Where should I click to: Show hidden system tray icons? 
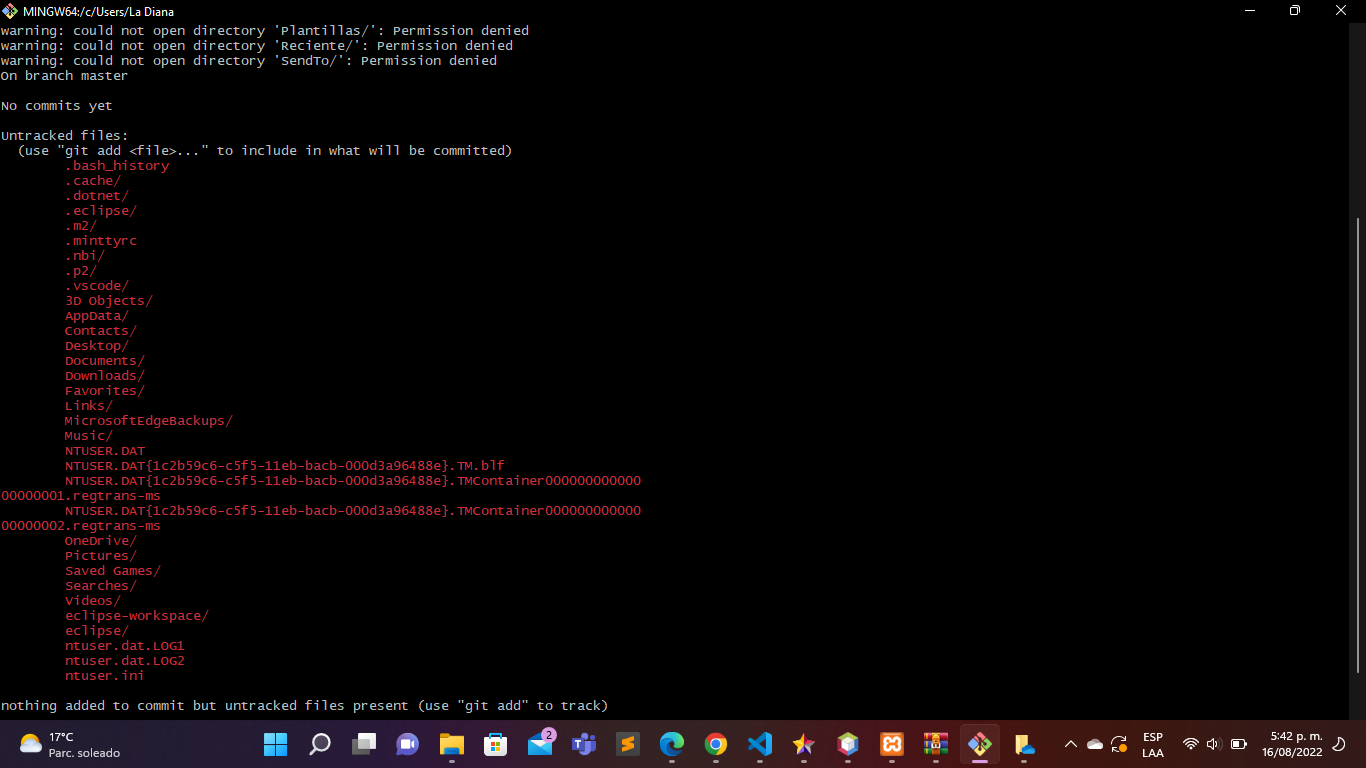click(x=1071, y=744)
